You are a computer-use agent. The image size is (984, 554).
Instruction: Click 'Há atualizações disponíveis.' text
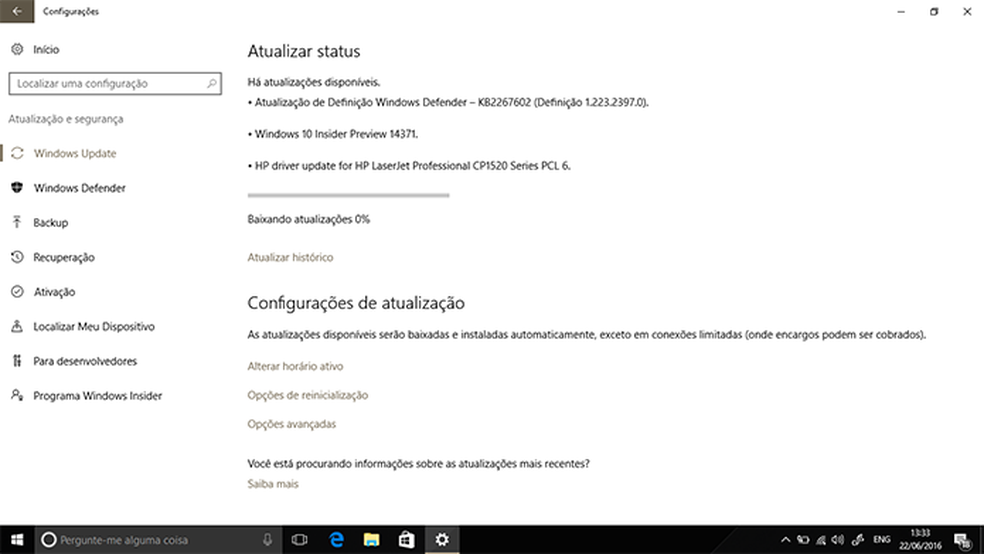[x=314, y=82]
